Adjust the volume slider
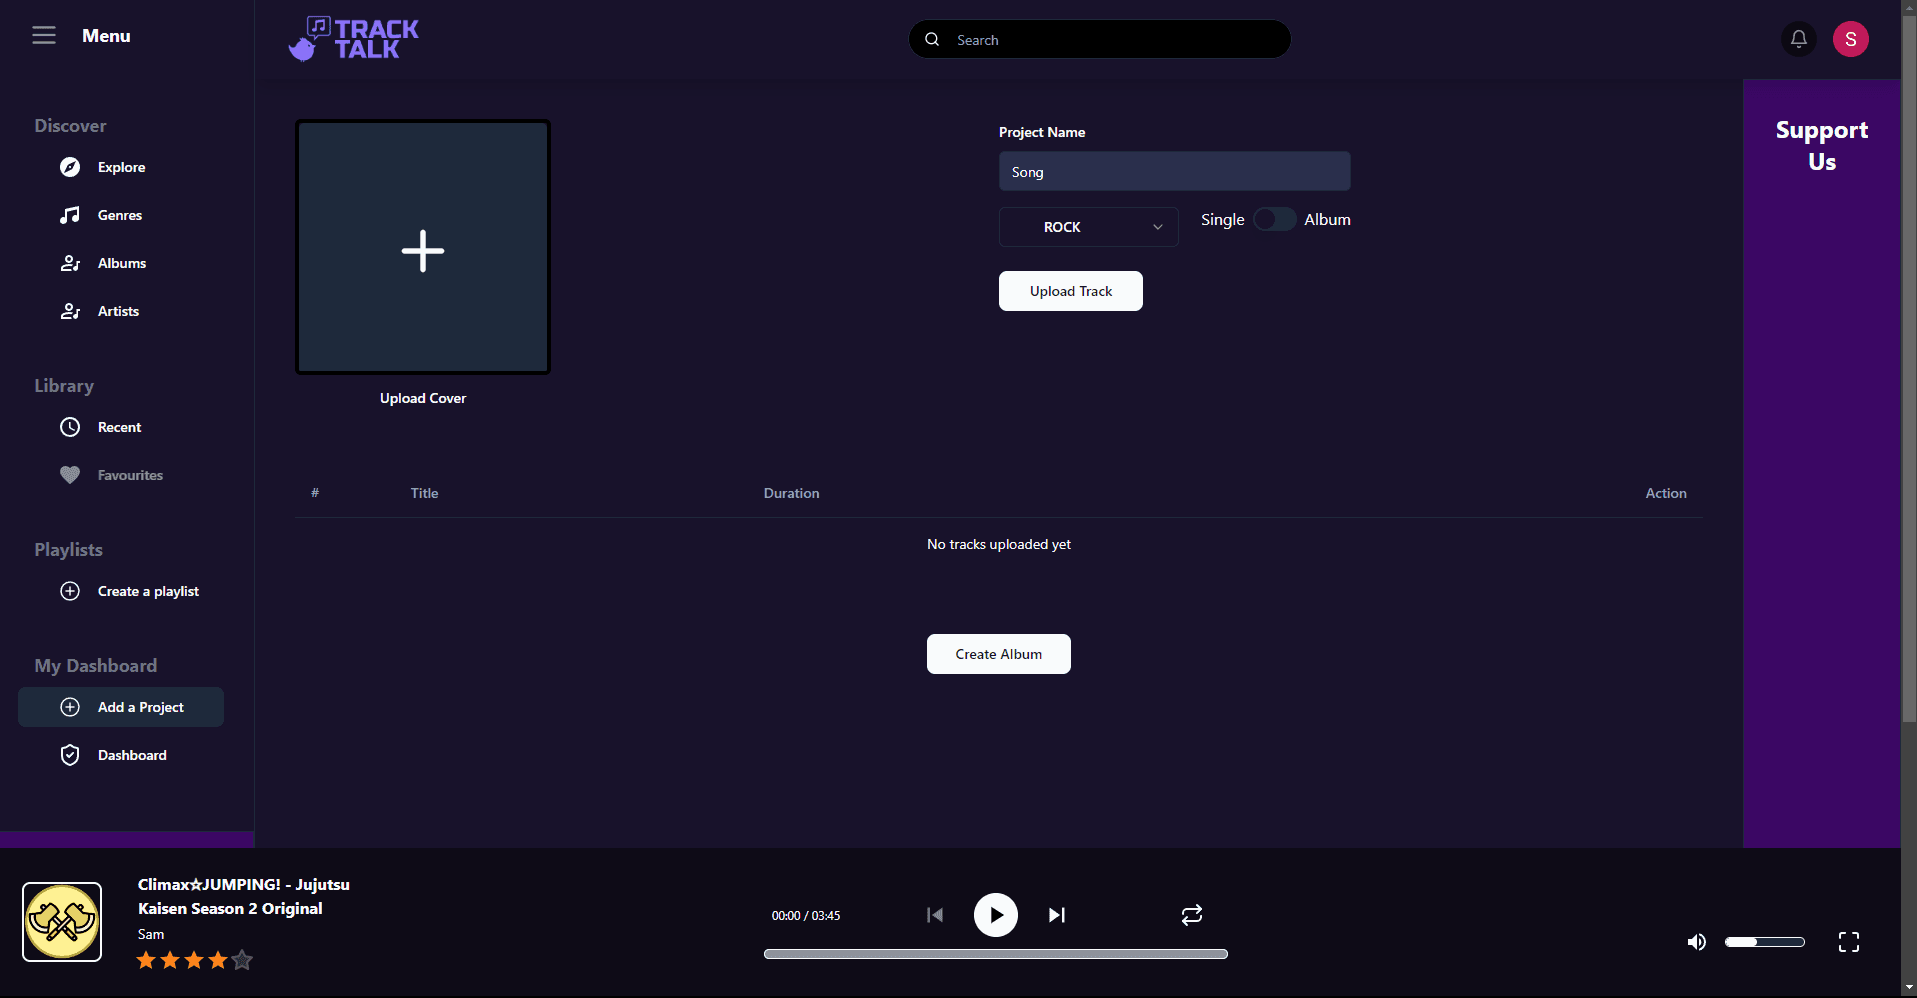Screen dimensions: 1917x998 (x=1764, y=941)
